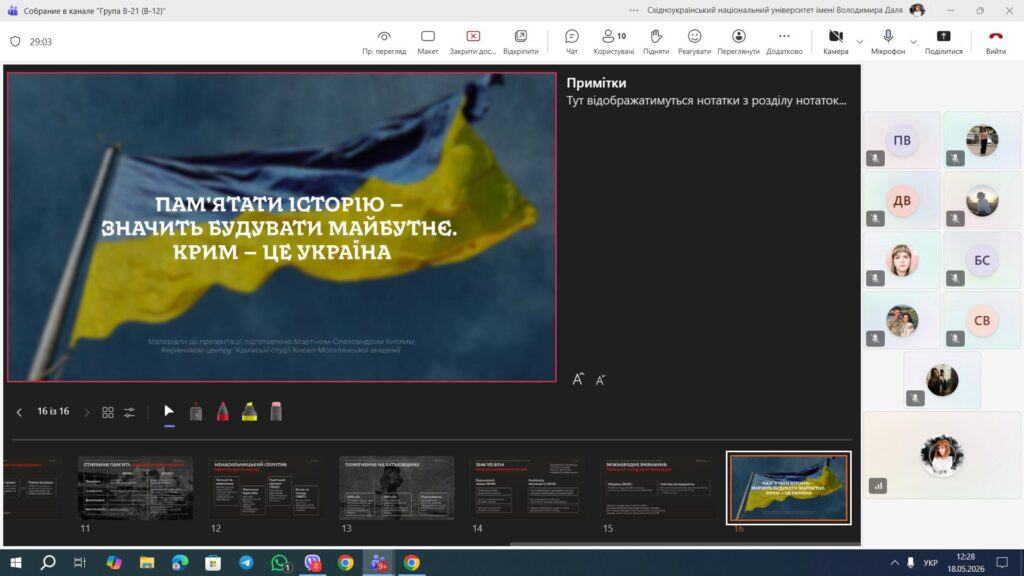This screenshot has width=1024, height=576.
Task: Open presenter settings sliders icon
Action: tap(129, 412)
